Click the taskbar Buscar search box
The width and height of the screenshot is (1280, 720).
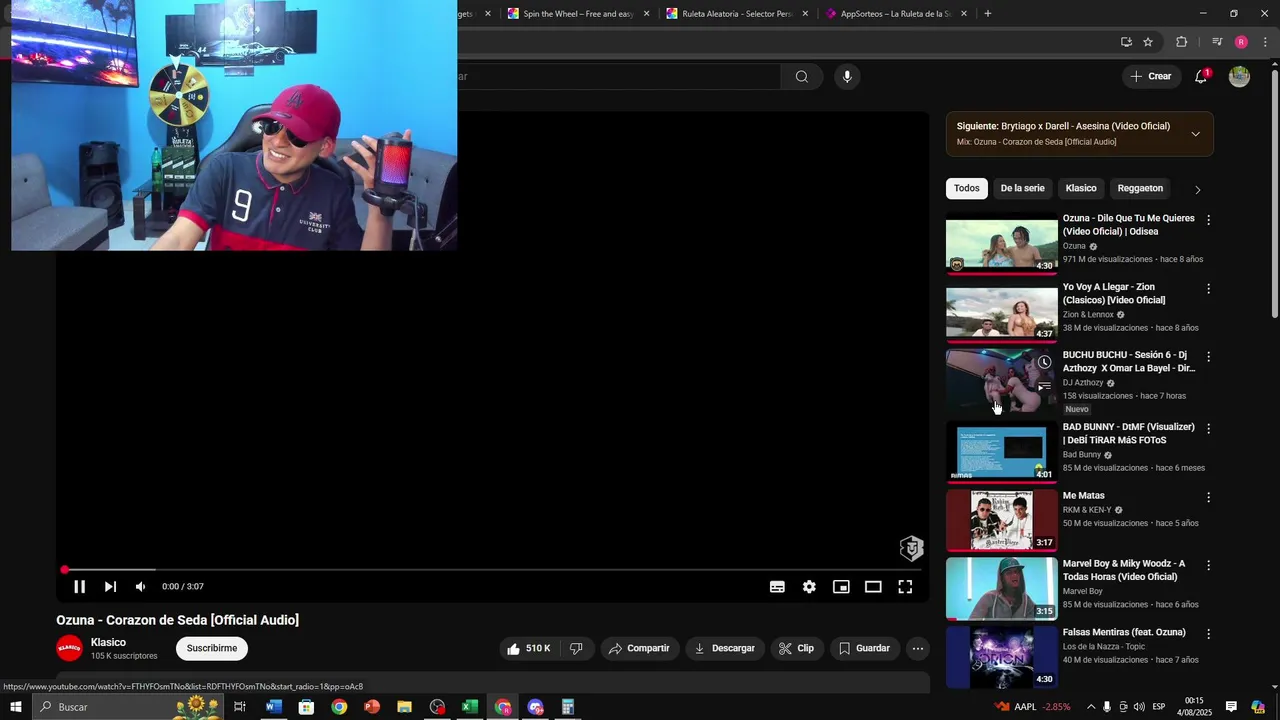coord(130,707)
